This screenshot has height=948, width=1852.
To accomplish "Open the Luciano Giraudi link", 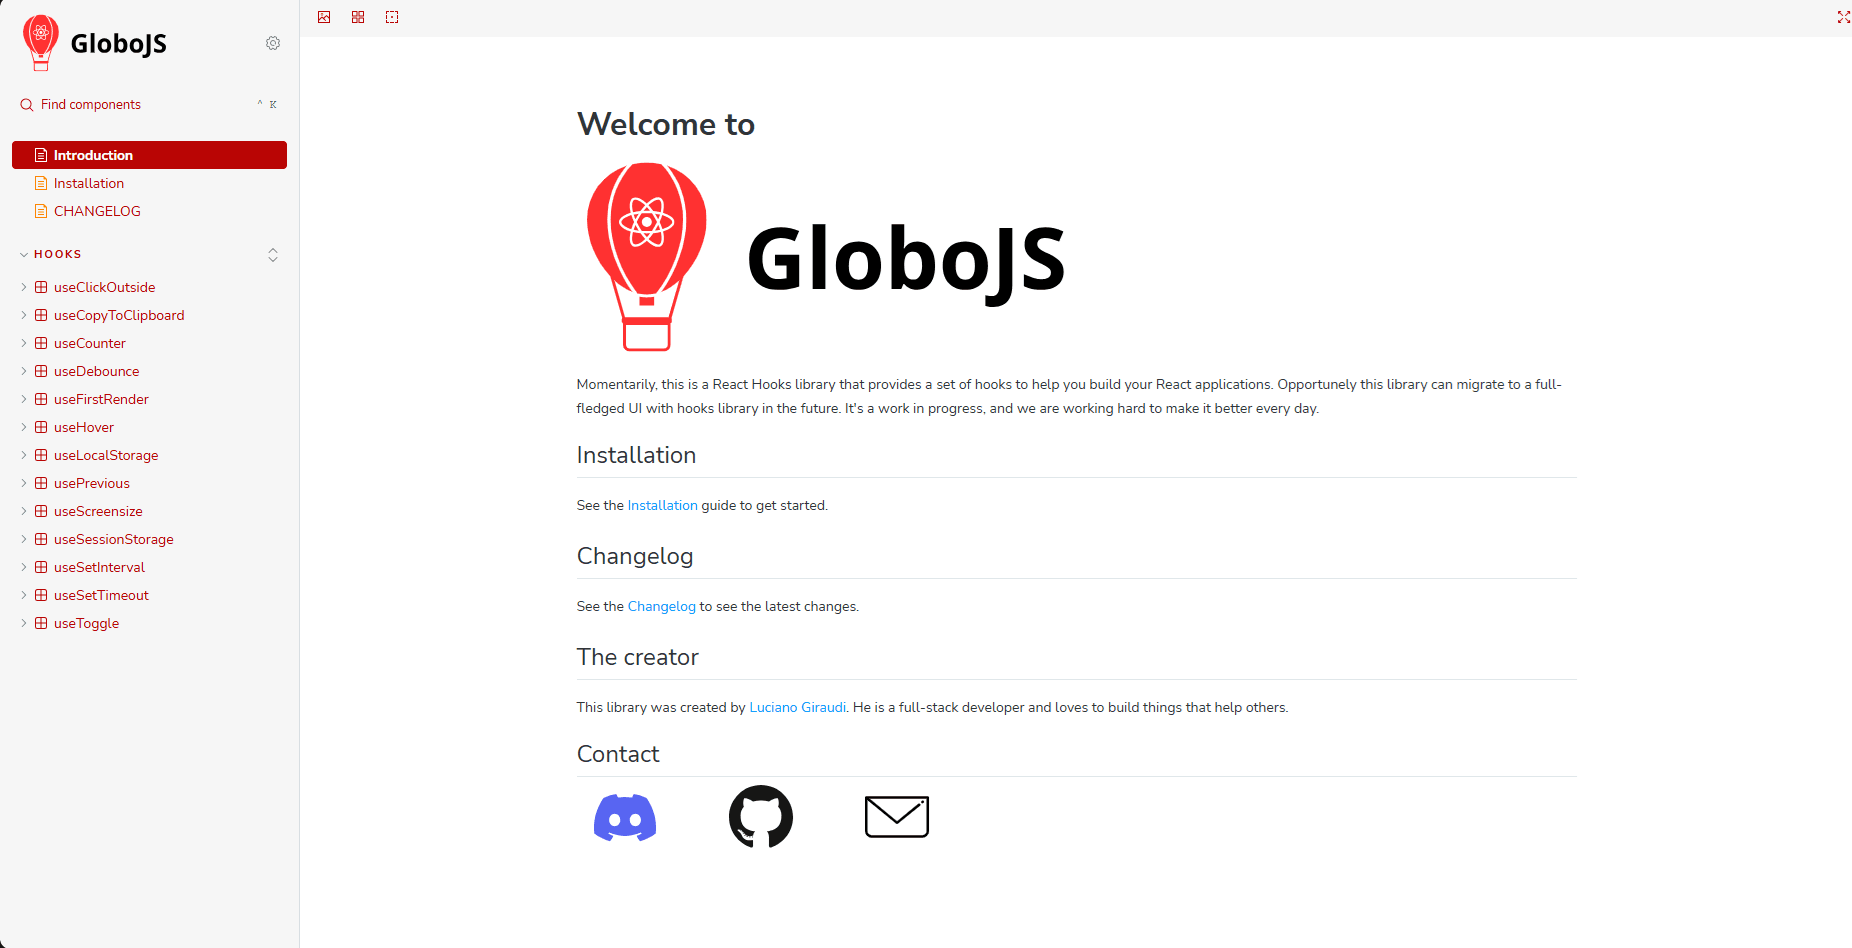I will pyautogui.click(x=797, y=707).
